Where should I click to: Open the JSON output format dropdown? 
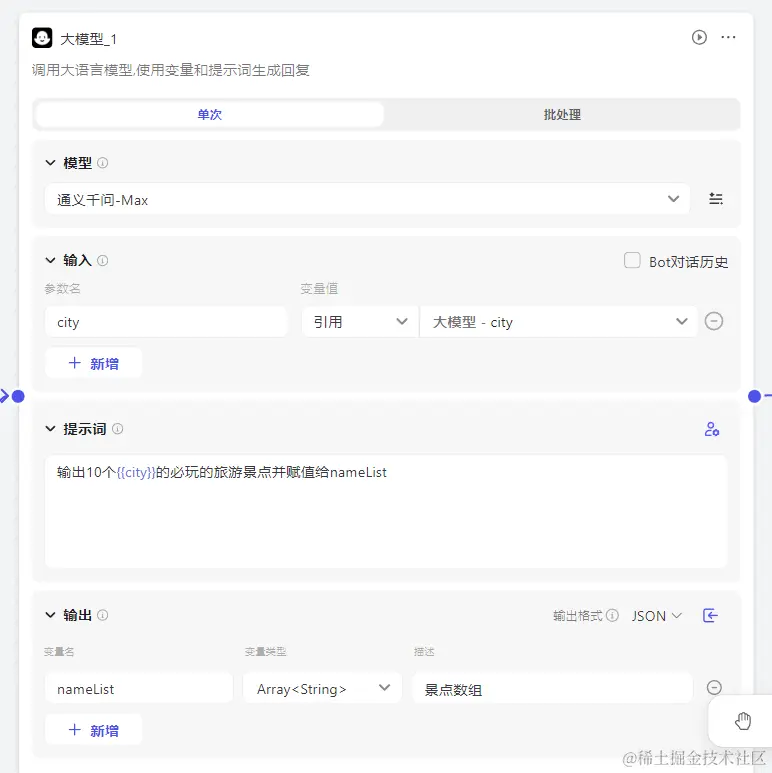tap(657, 616)
